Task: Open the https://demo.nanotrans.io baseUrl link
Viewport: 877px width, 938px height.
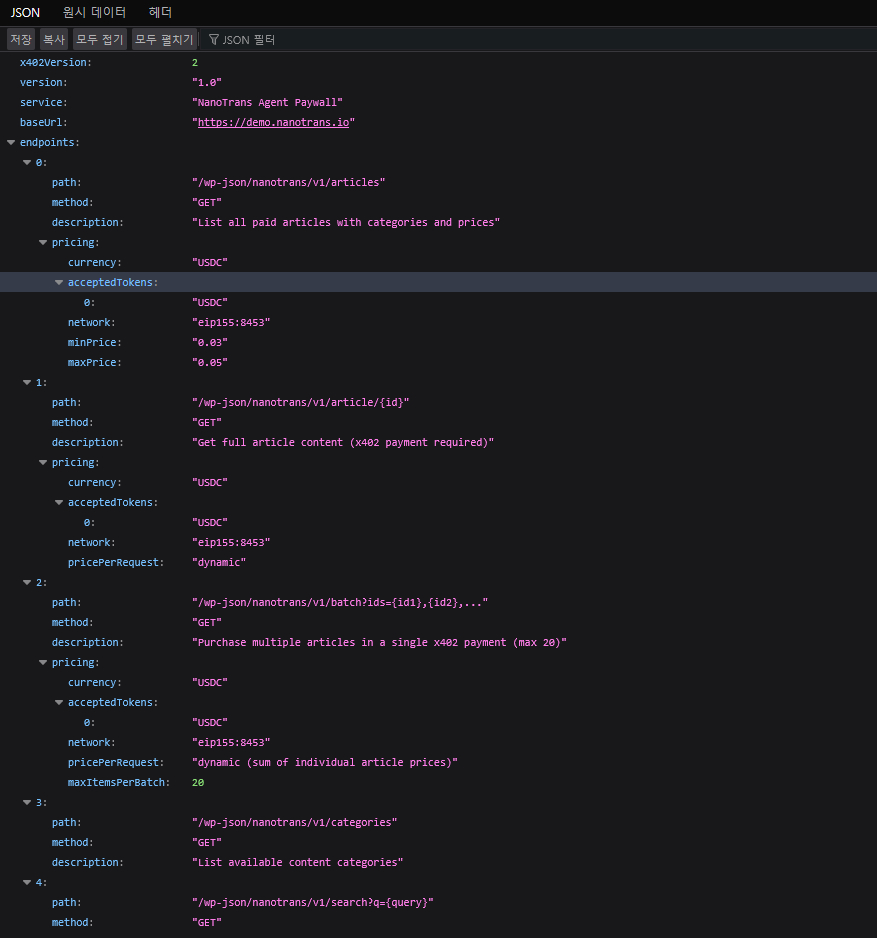Action: [x=275, y=122]
